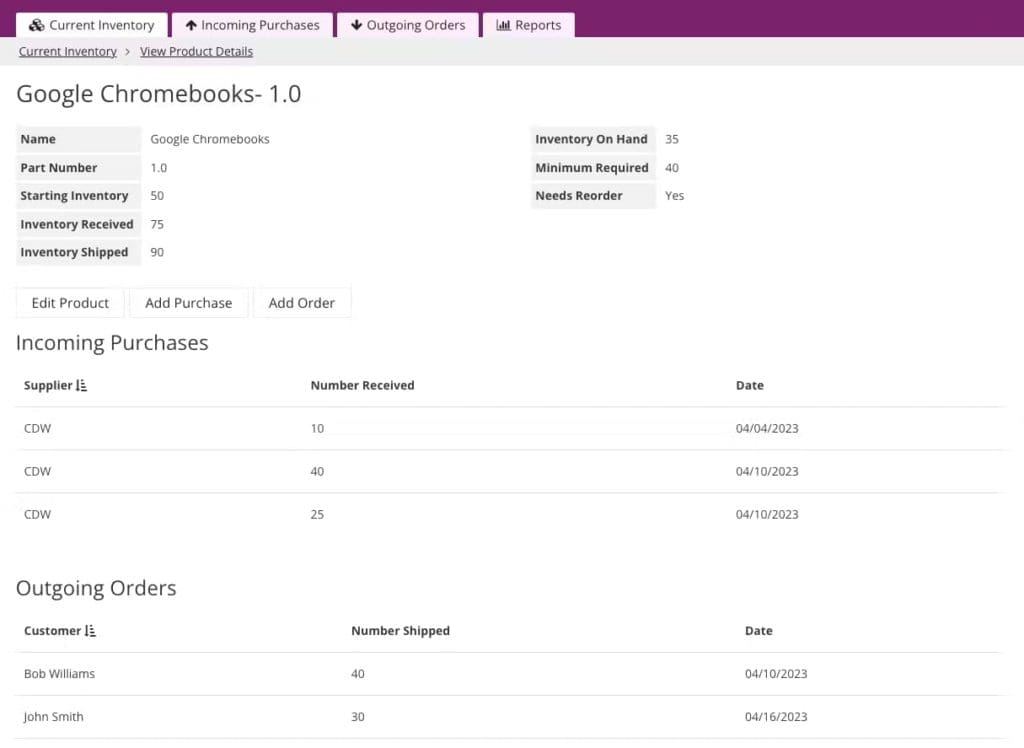Click the Add Purchase button

[x=188, y=303]
